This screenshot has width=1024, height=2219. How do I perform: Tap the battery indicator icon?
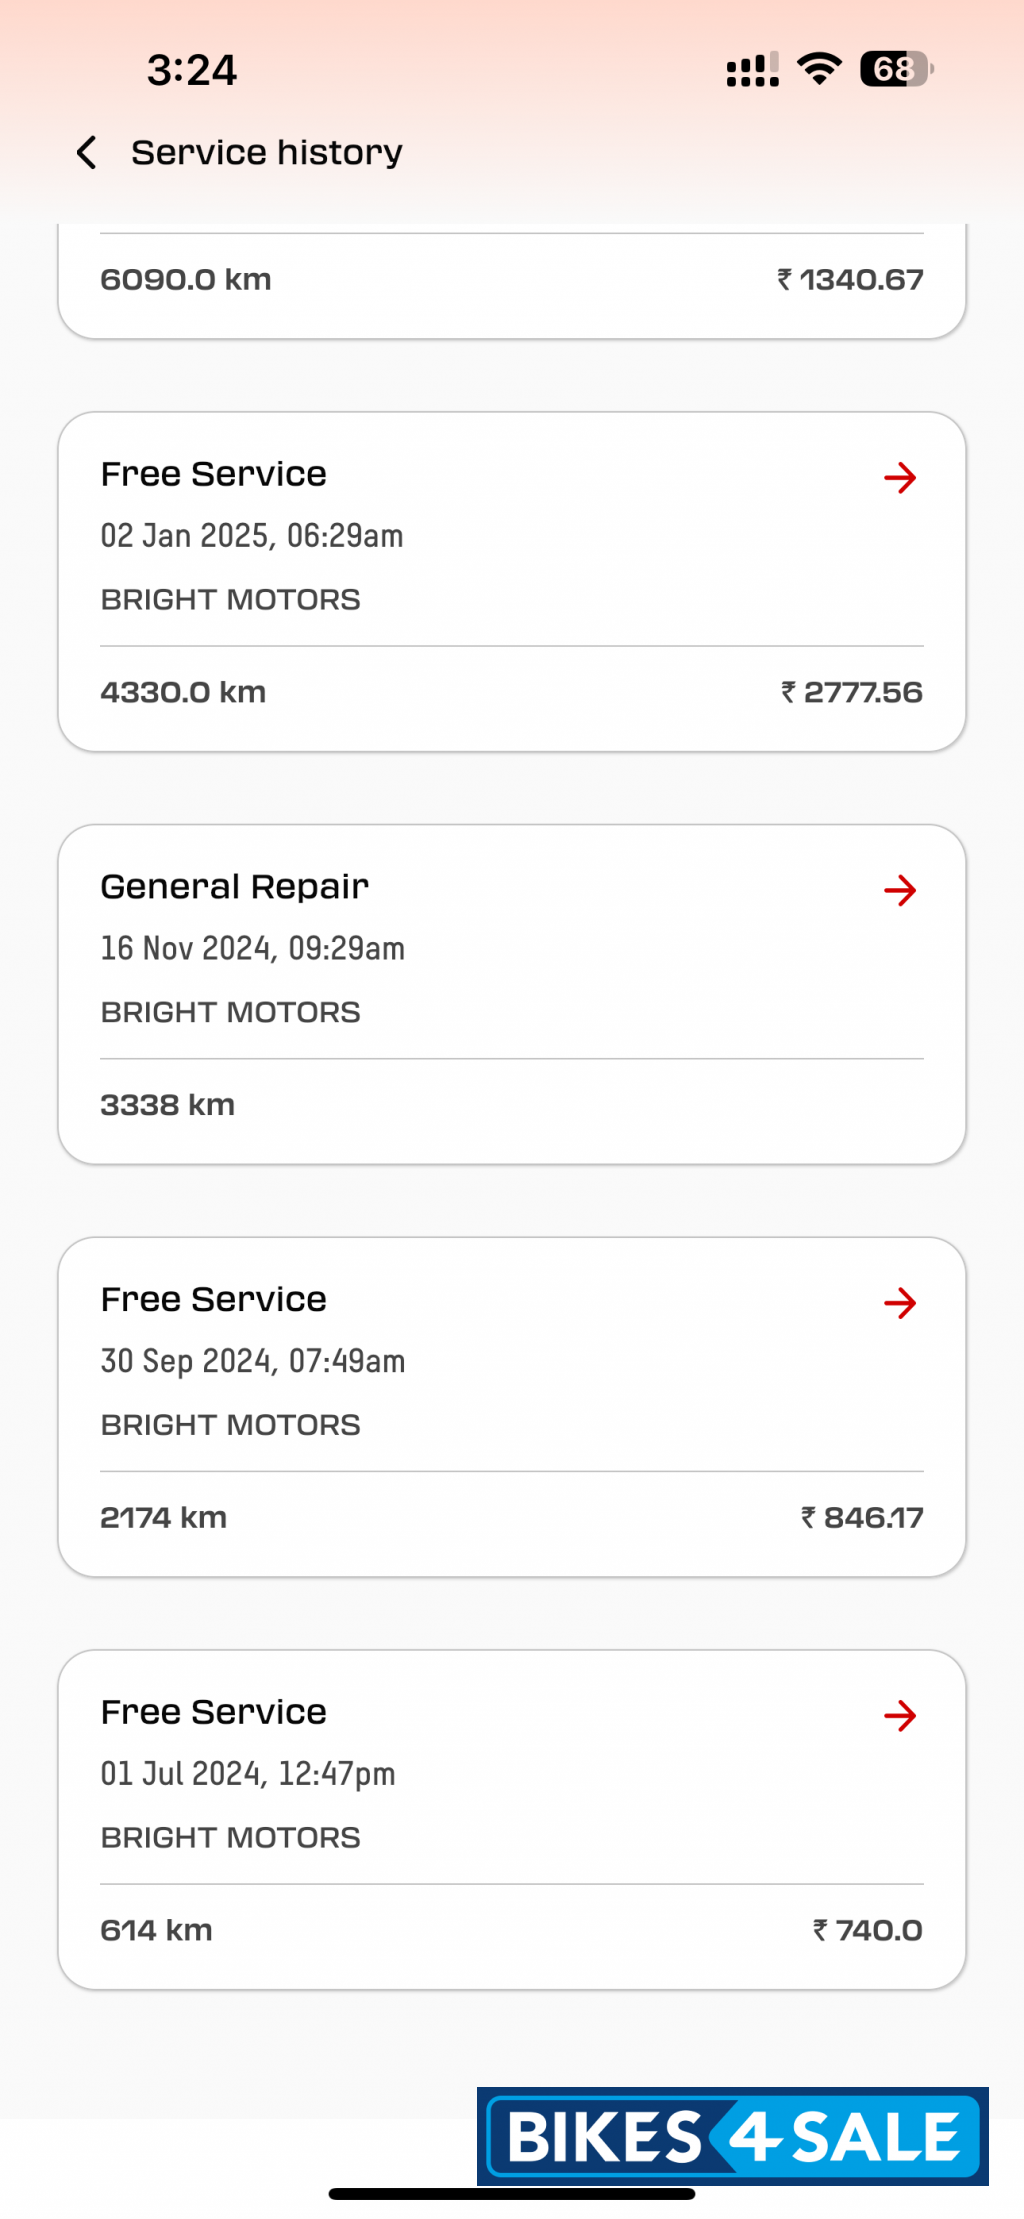click(896, 70)
